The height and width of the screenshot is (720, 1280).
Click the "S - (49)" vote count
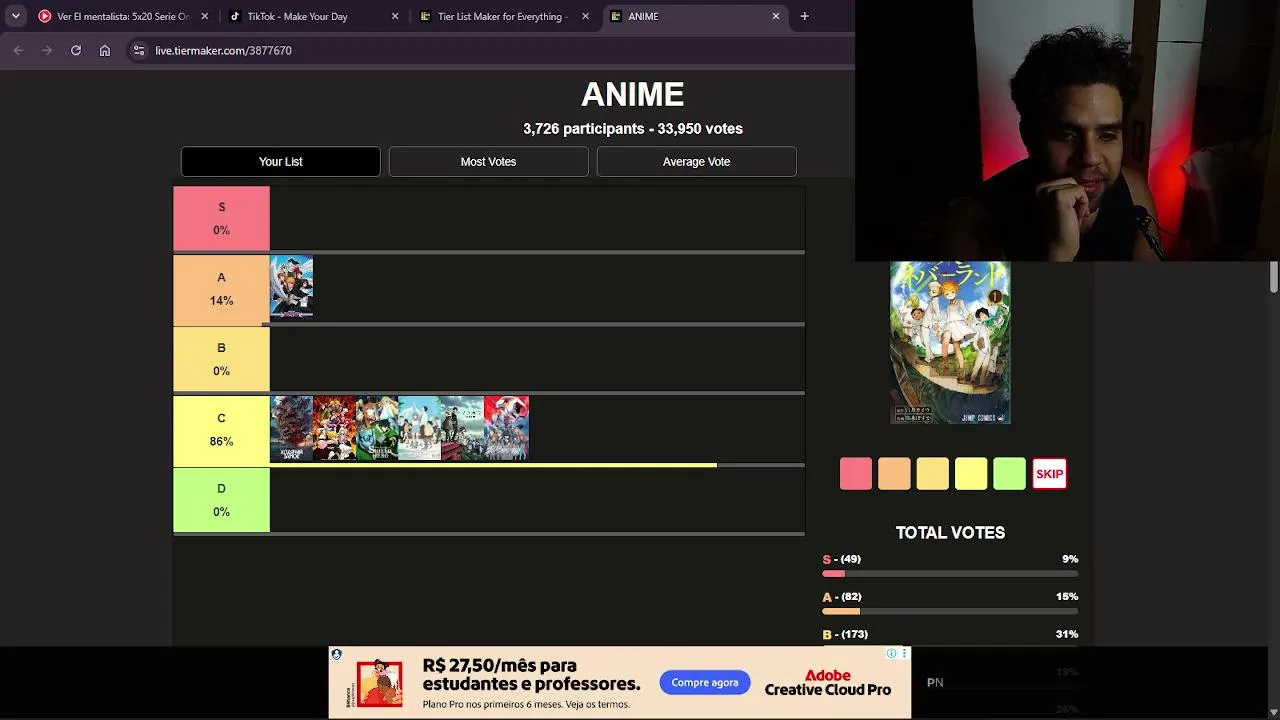tap(842, 559)
